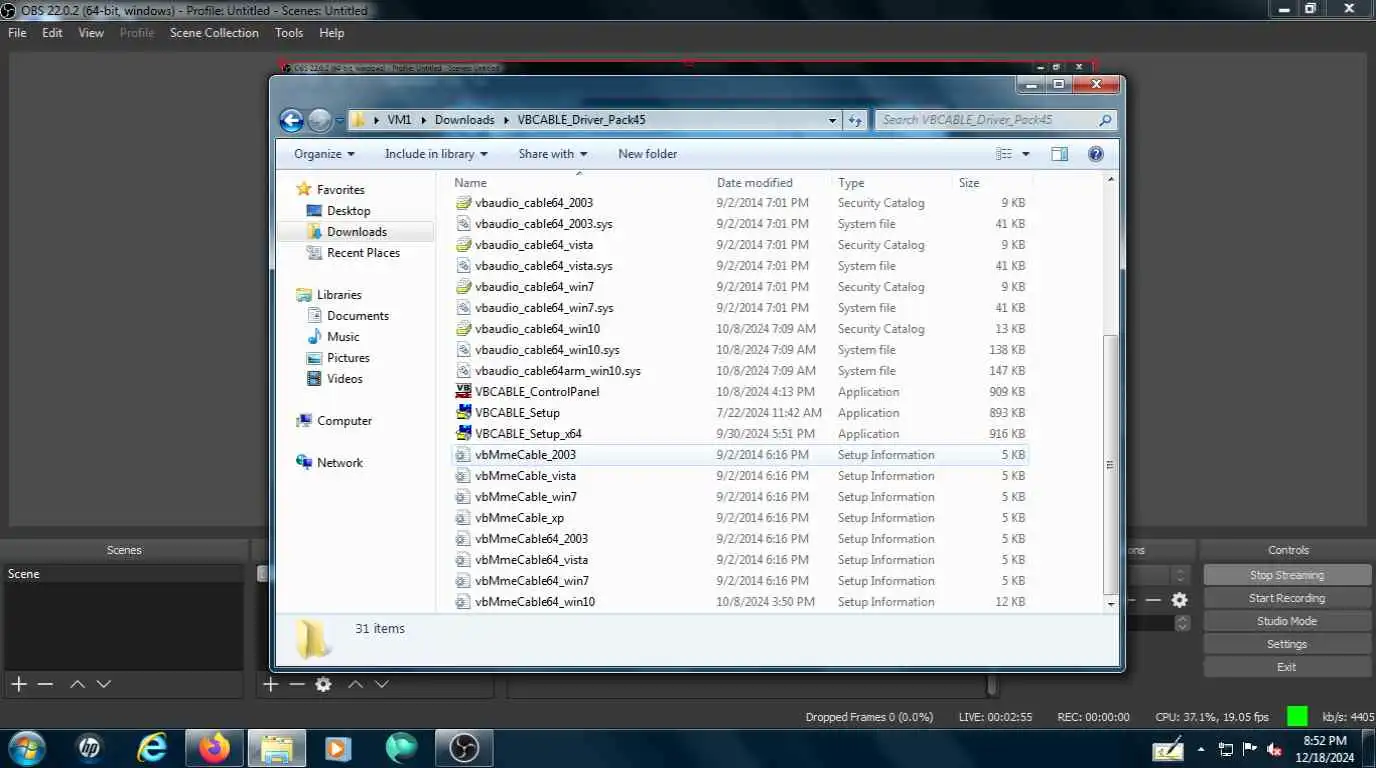
Task: Open Explorer Help question mark icon
Action: pyautogui.click(x=1095, y=154)
